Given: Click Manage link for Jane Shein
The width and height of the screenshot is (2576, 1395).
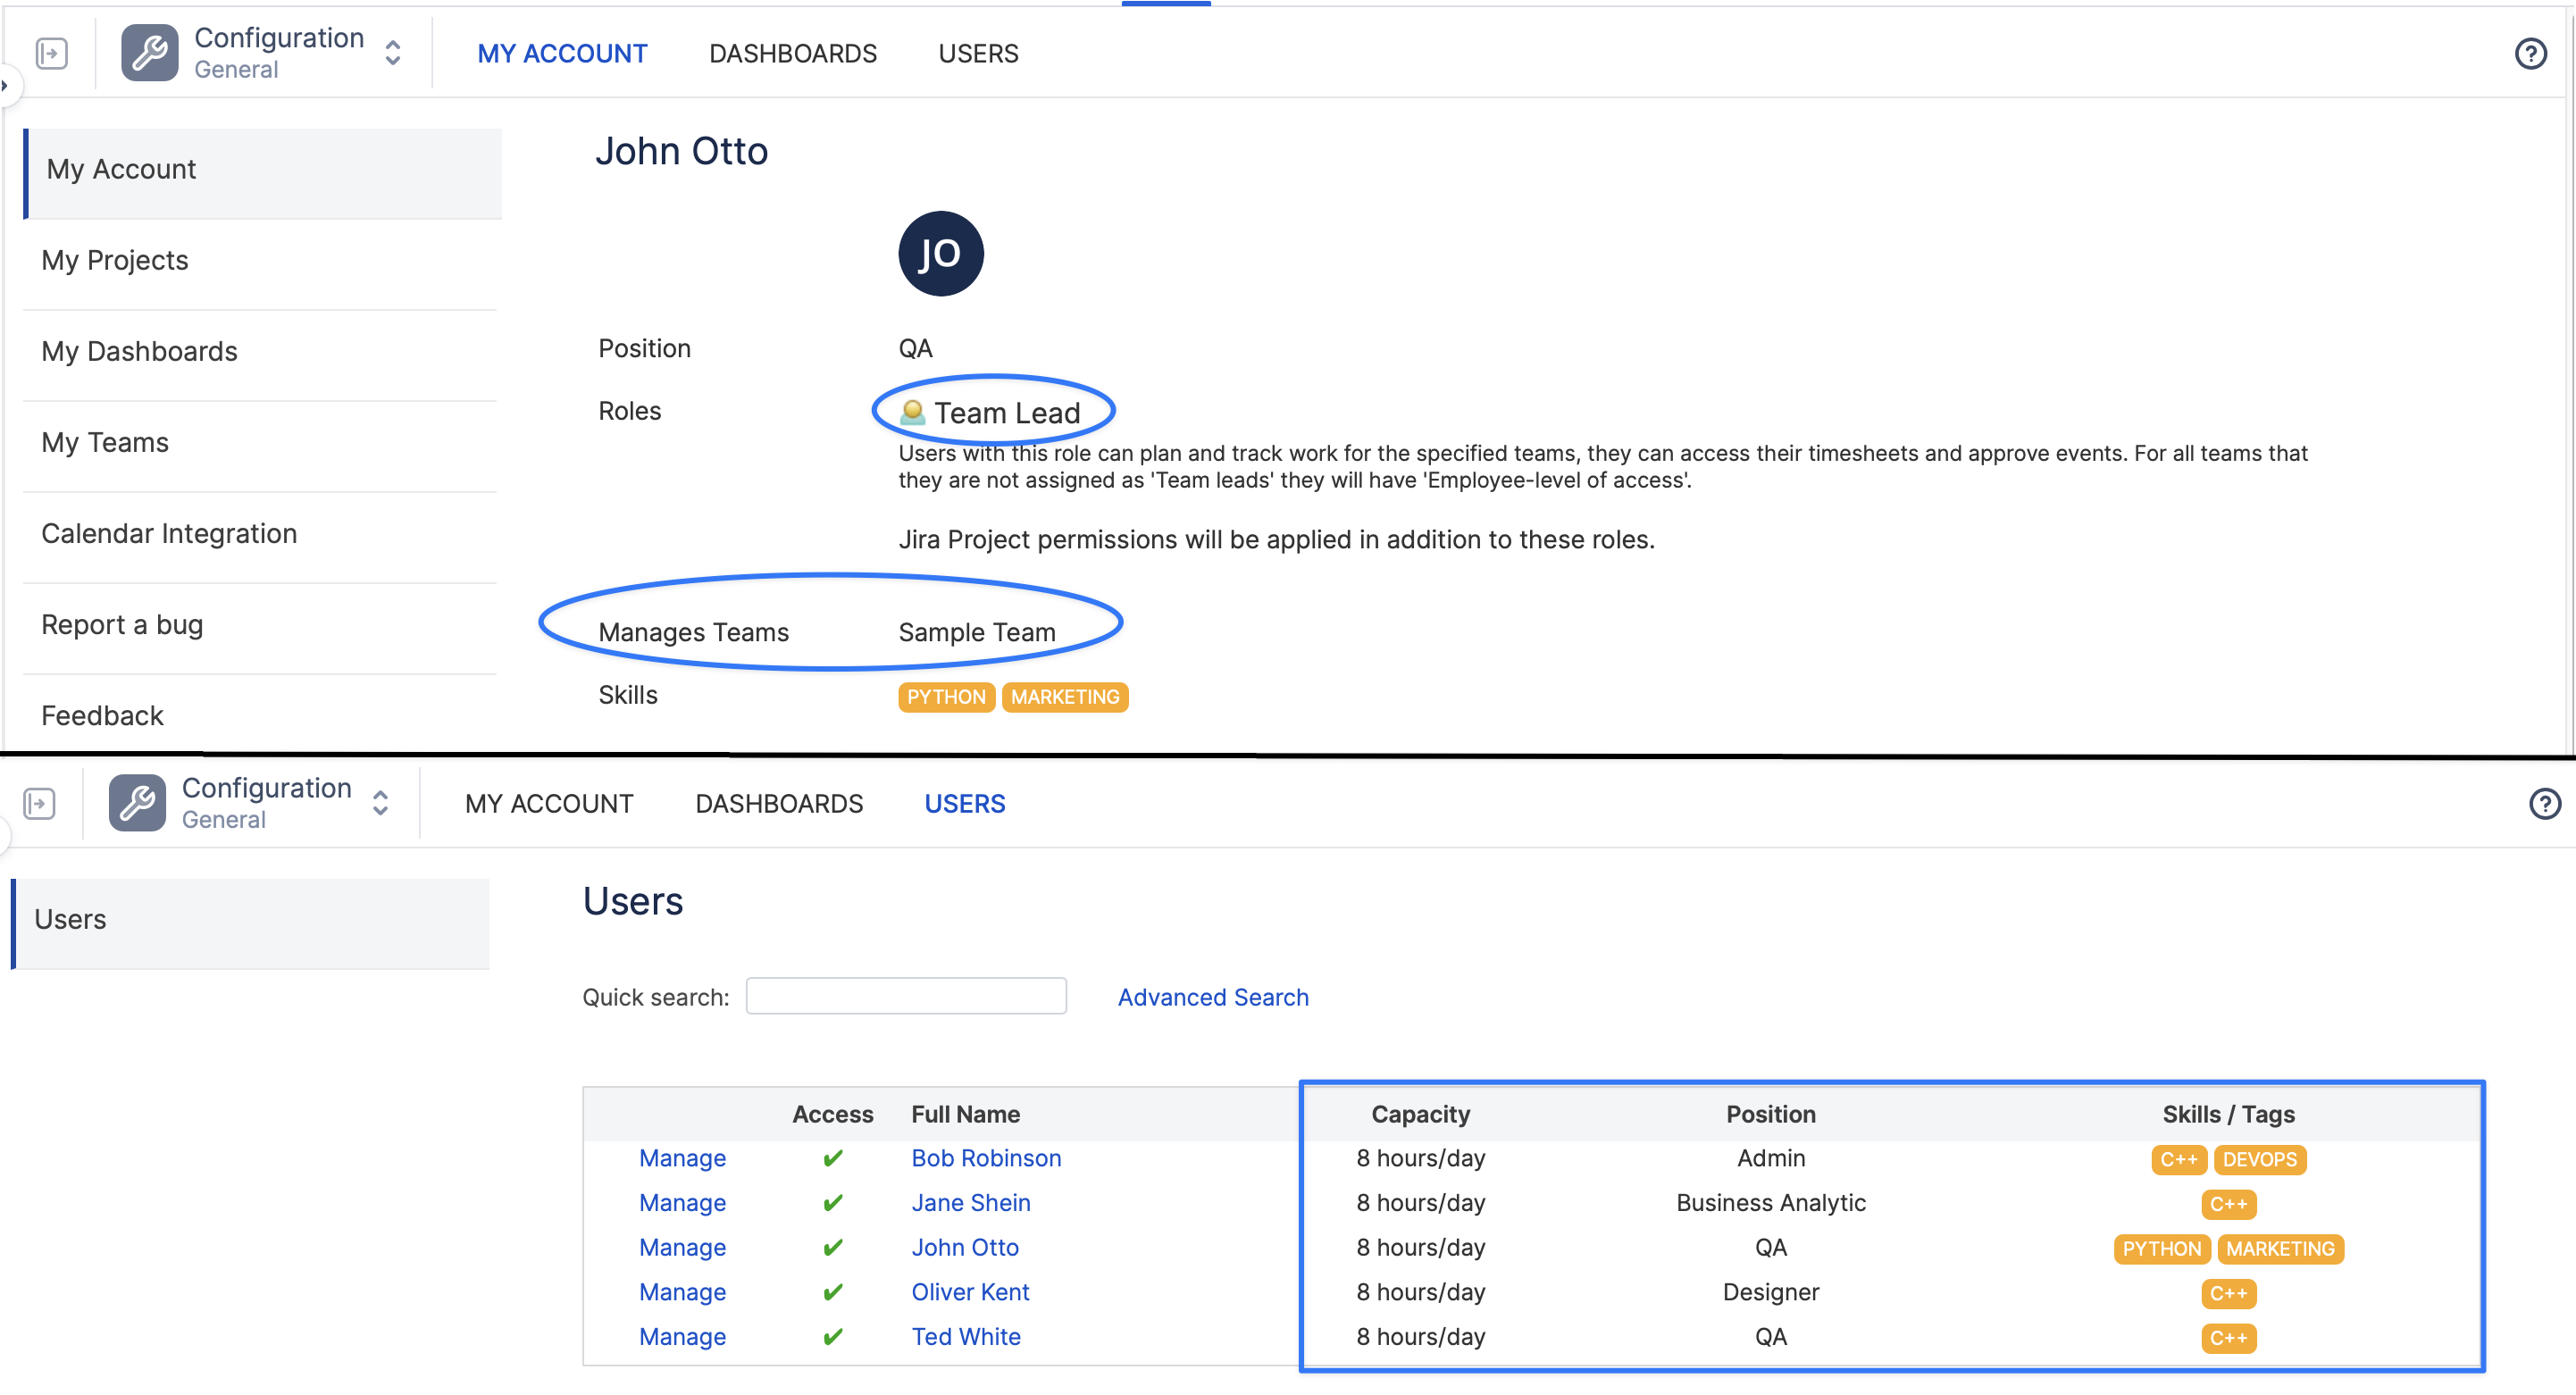Looking at the screenshot, I should click(x=682, y=1203).
